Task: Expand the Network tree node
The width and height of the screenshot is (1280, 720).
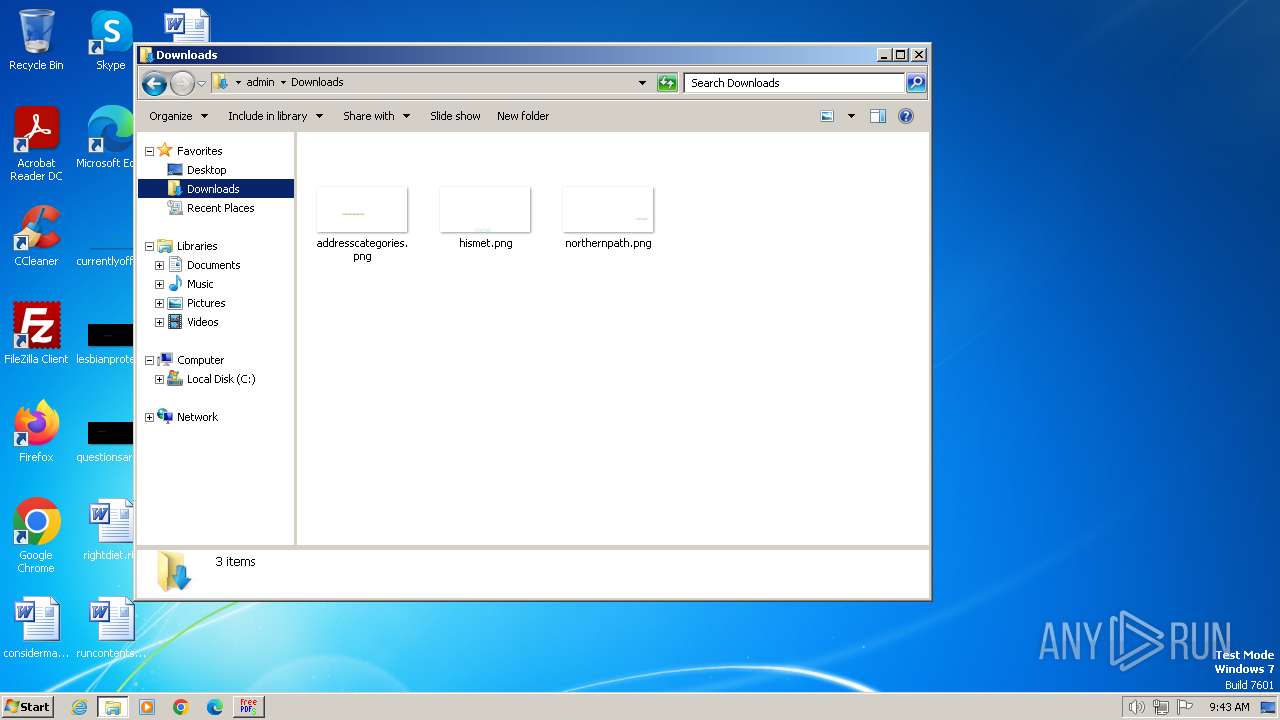Action: [149, 417]
